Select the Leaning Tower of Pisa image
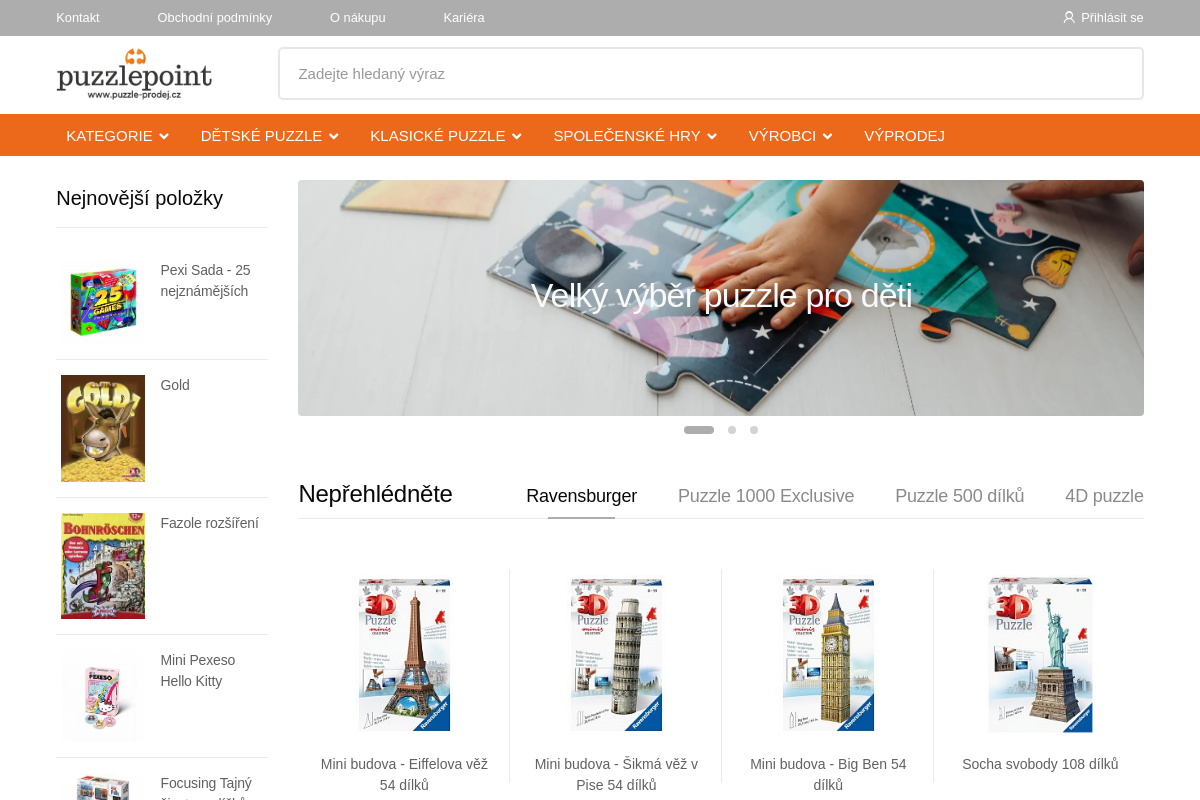 [616, 655]
